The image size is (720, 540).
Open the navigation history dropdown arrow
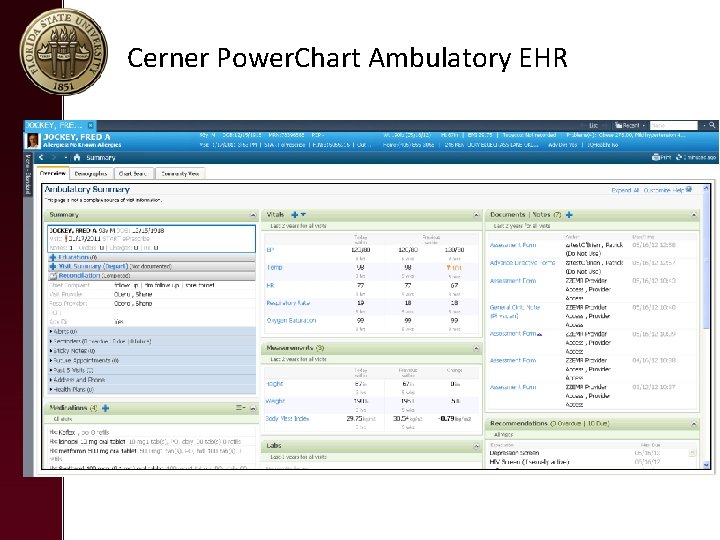(x=66, y=158)
